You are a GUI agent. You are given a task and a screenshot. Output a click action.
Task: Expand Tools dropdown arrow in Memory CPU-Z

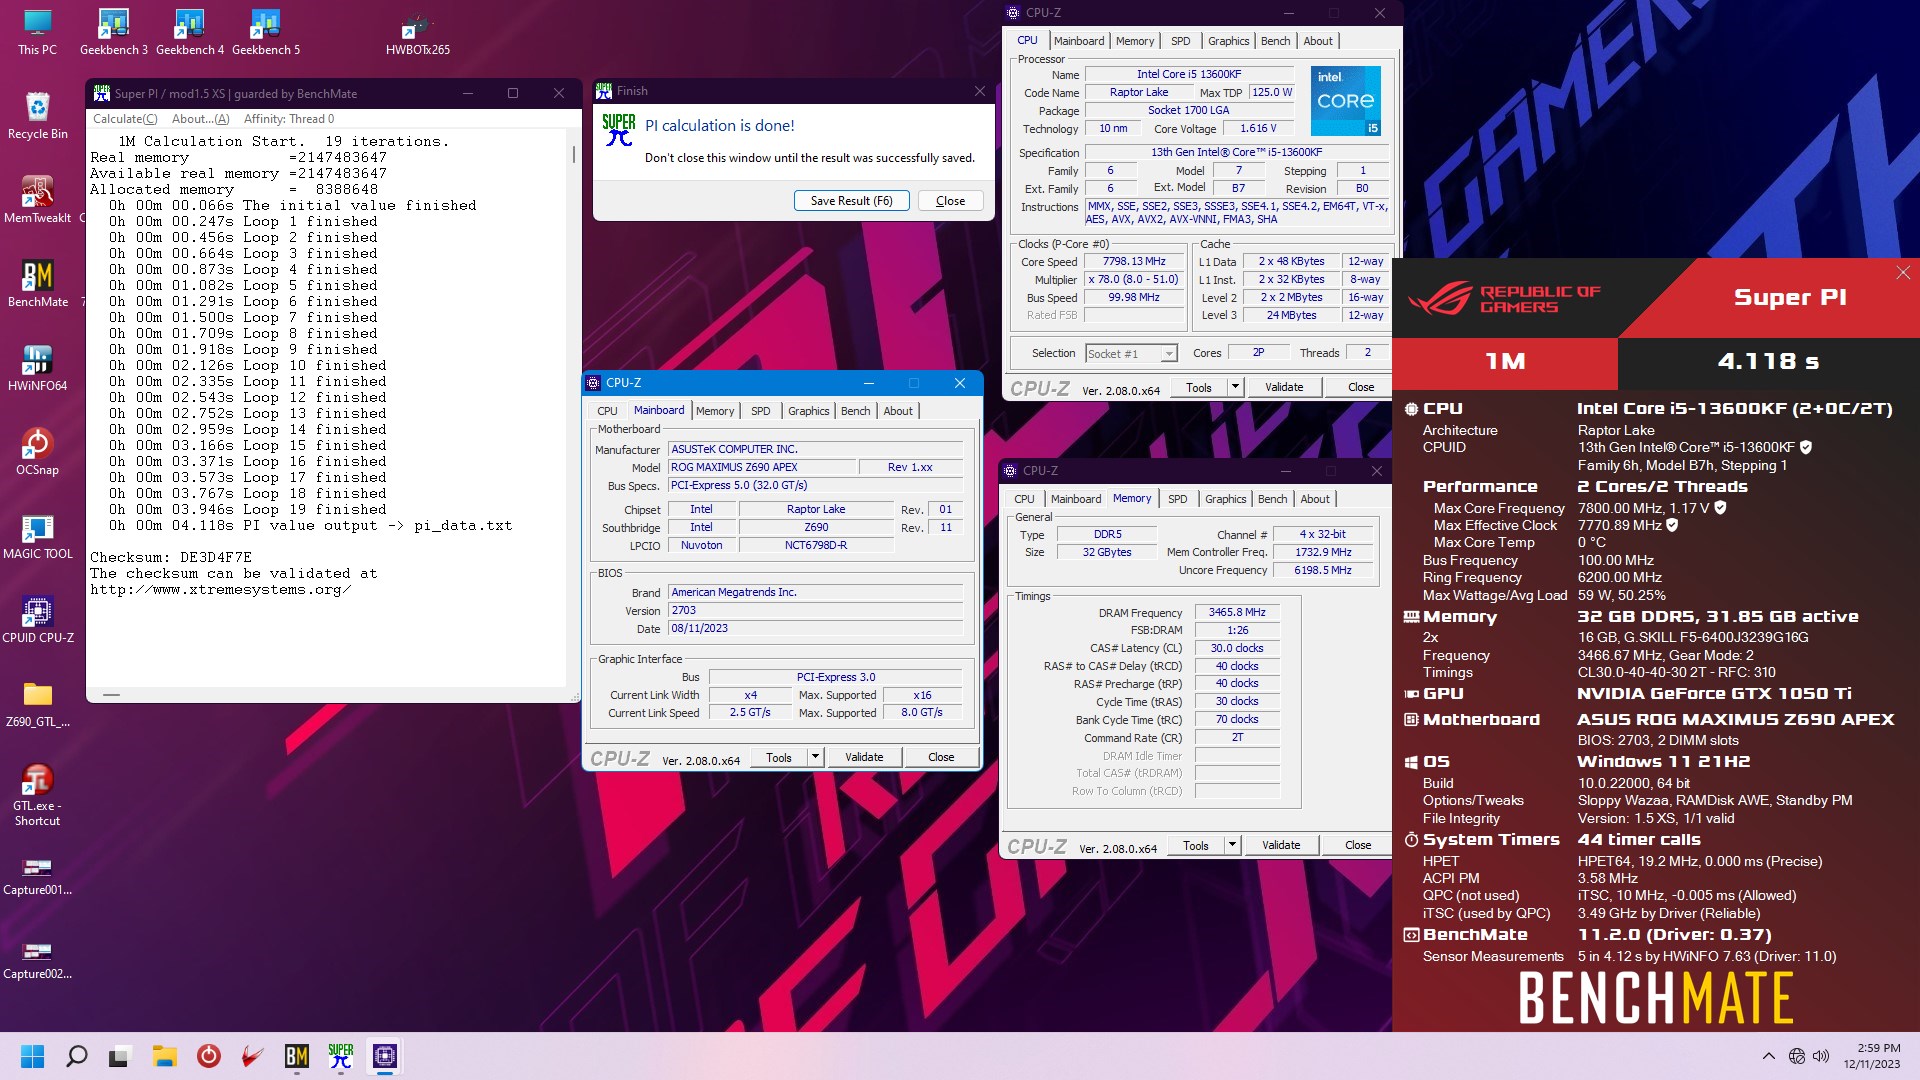[x=1232, y=845]
